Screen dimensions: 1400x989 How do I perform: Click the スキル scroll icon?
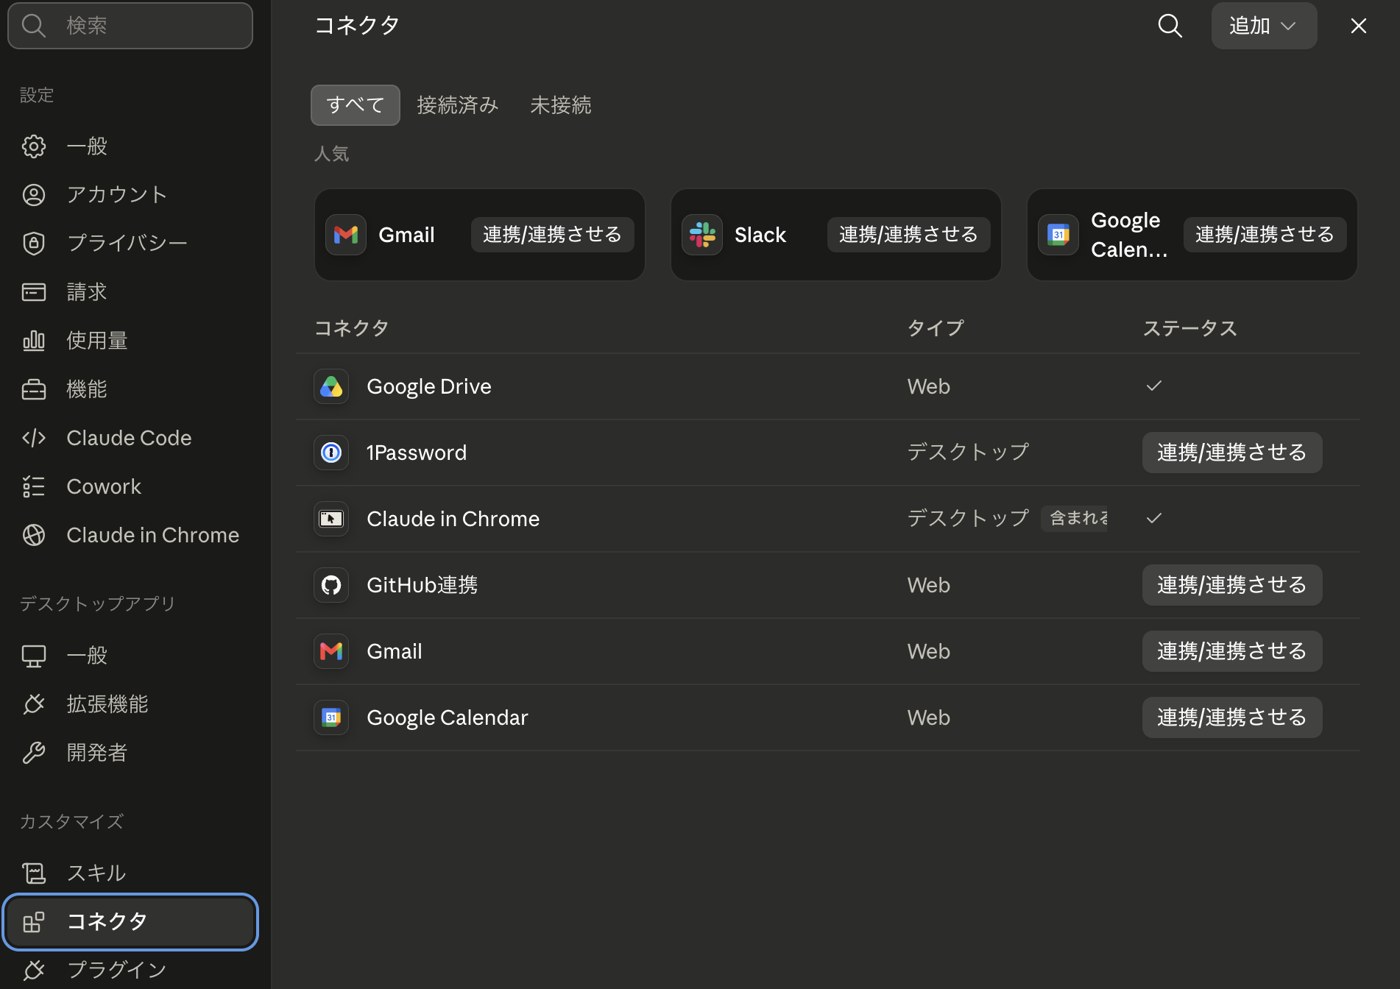(x=34, y=873)
